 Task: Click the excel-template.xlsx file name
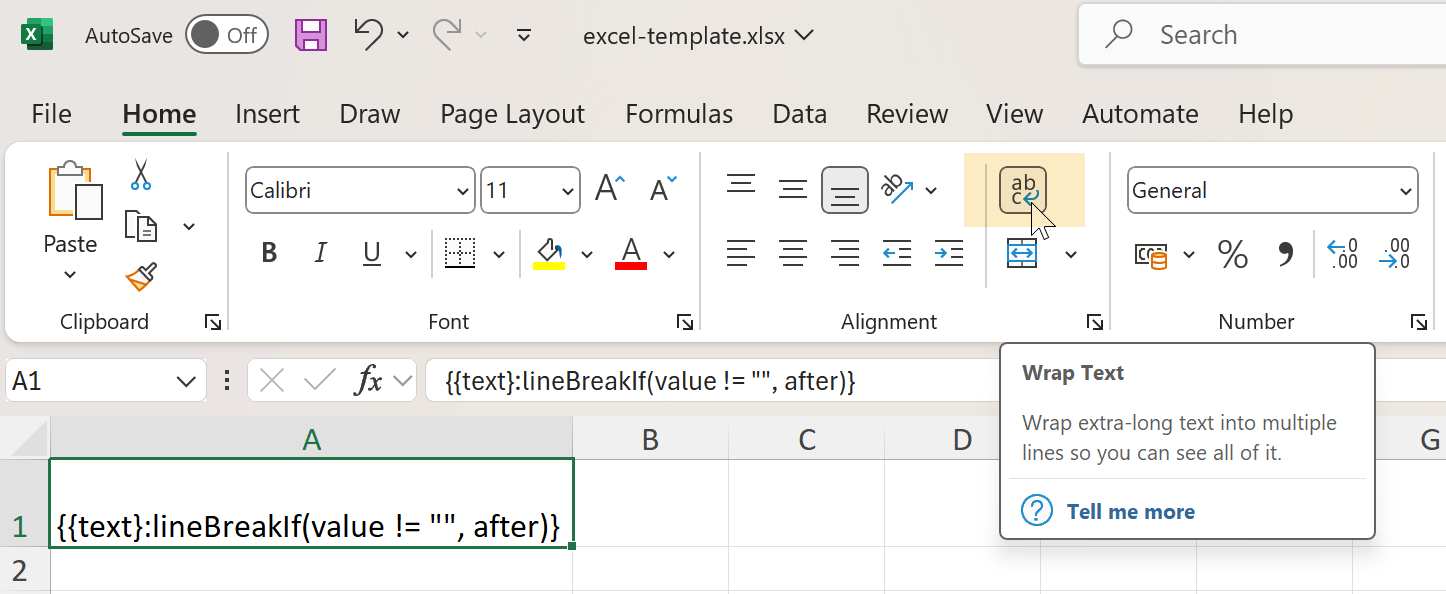pyautogui.click(x=684, y=35)
